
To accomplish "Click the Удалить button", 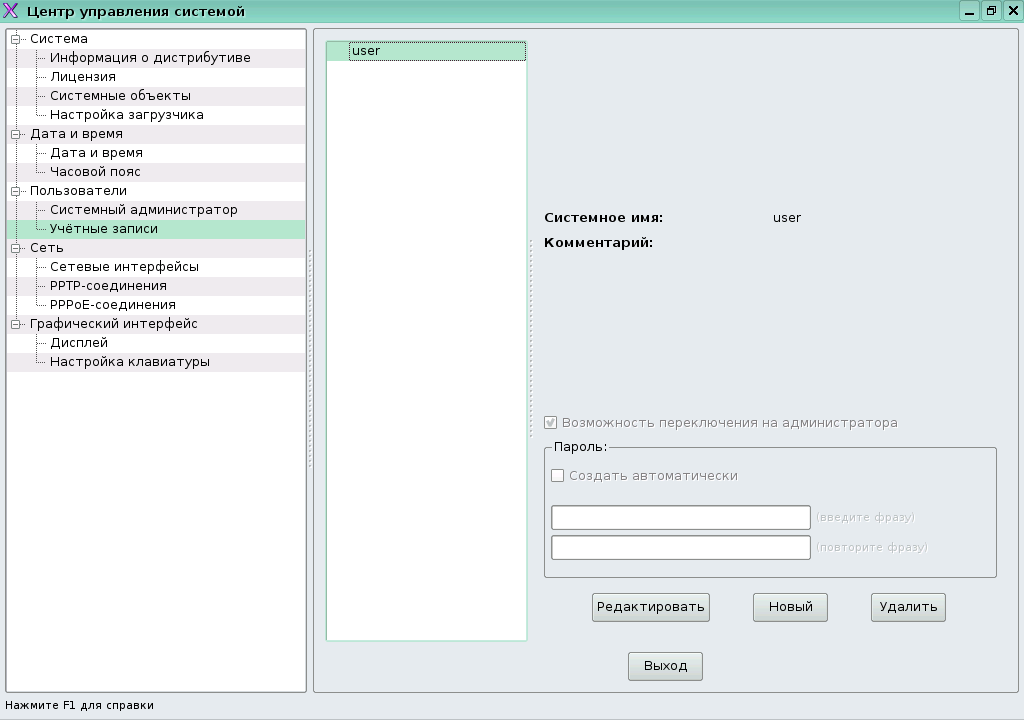I will [x=907, y=606].
